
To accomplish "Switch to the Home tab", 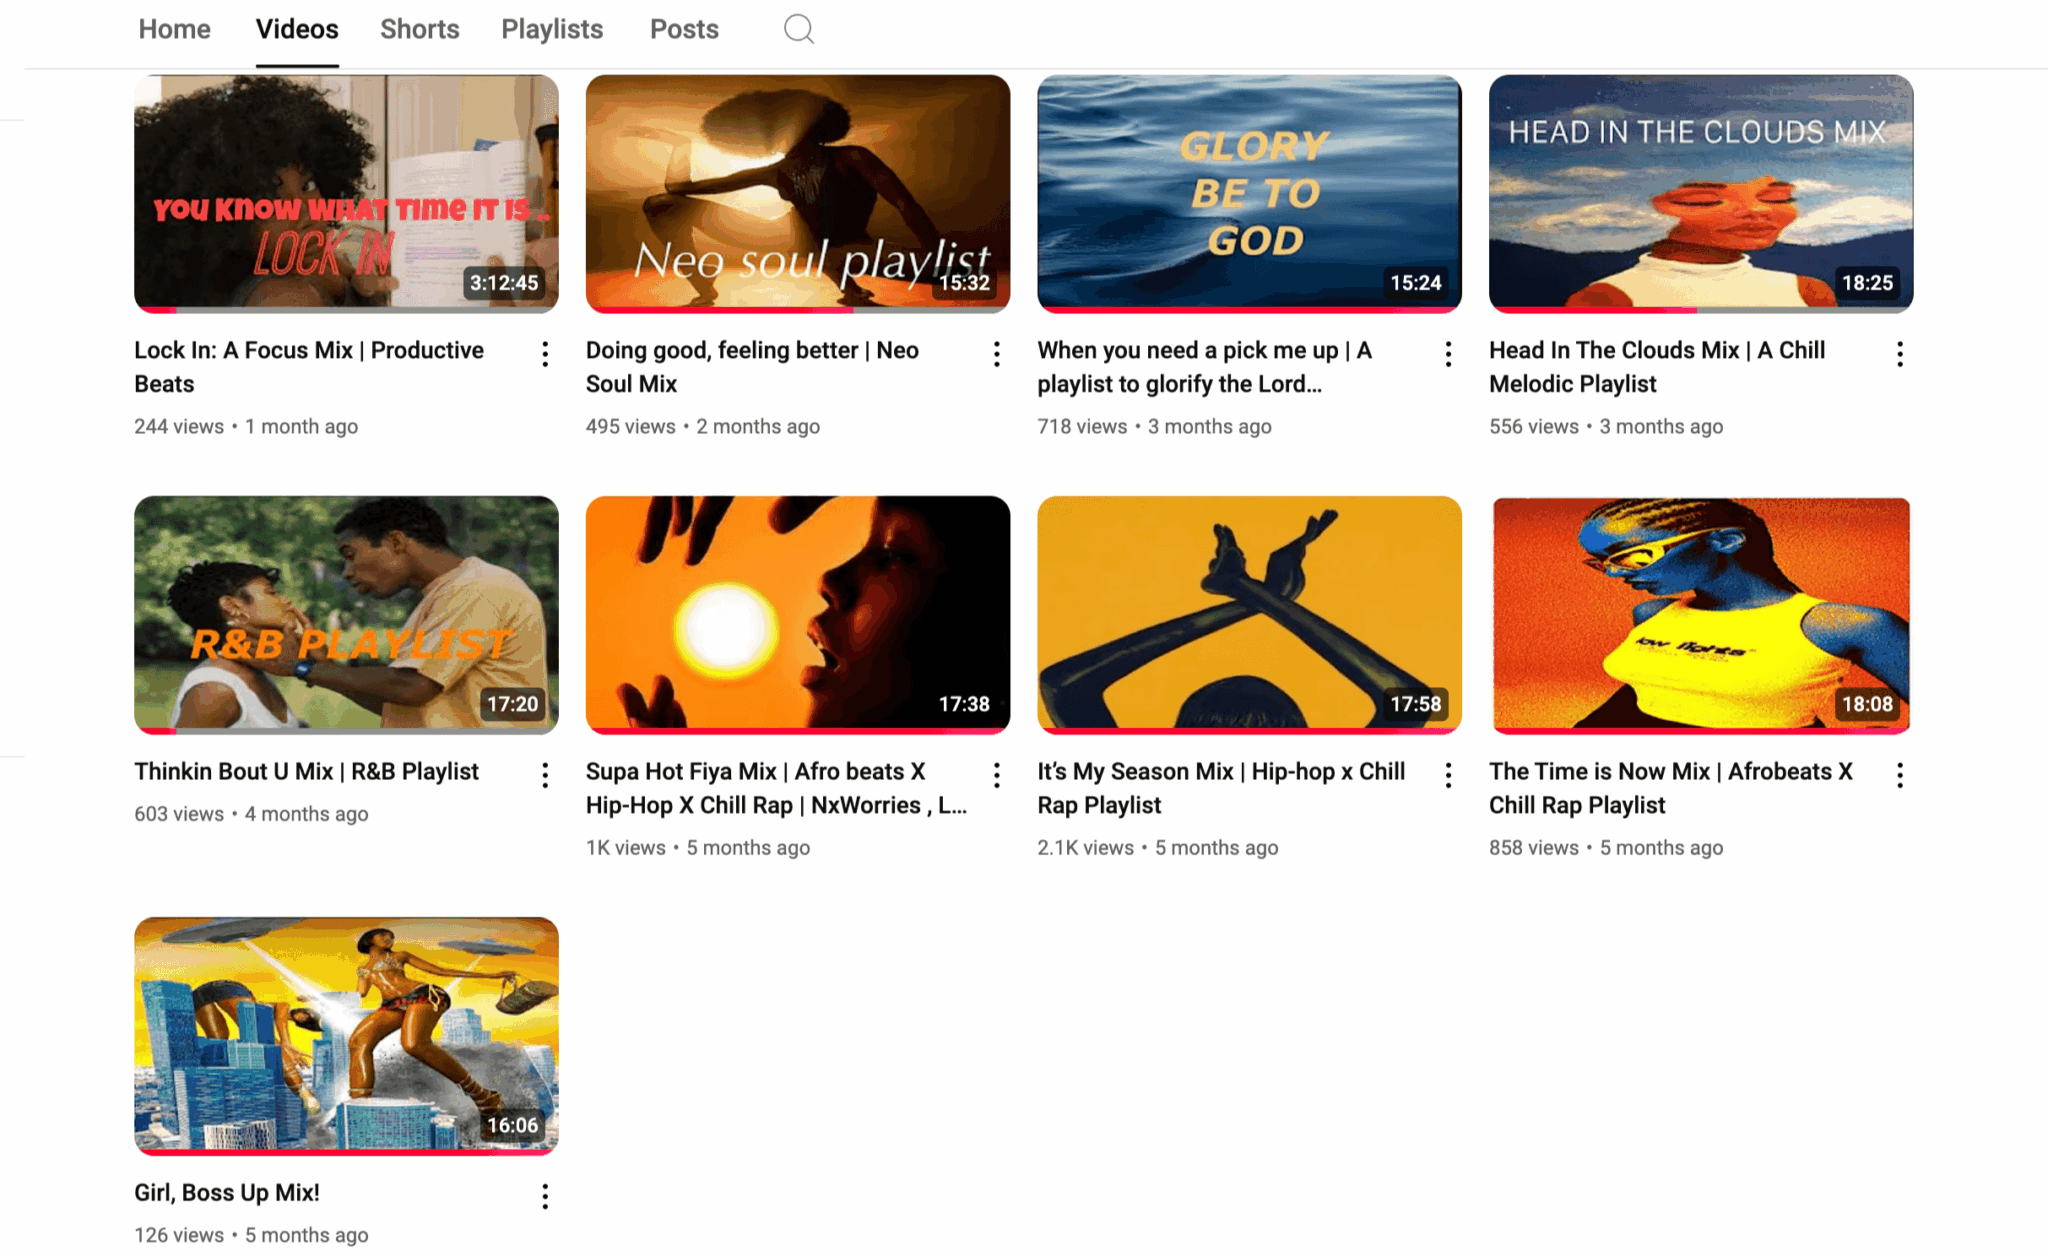I will [174, 29].
